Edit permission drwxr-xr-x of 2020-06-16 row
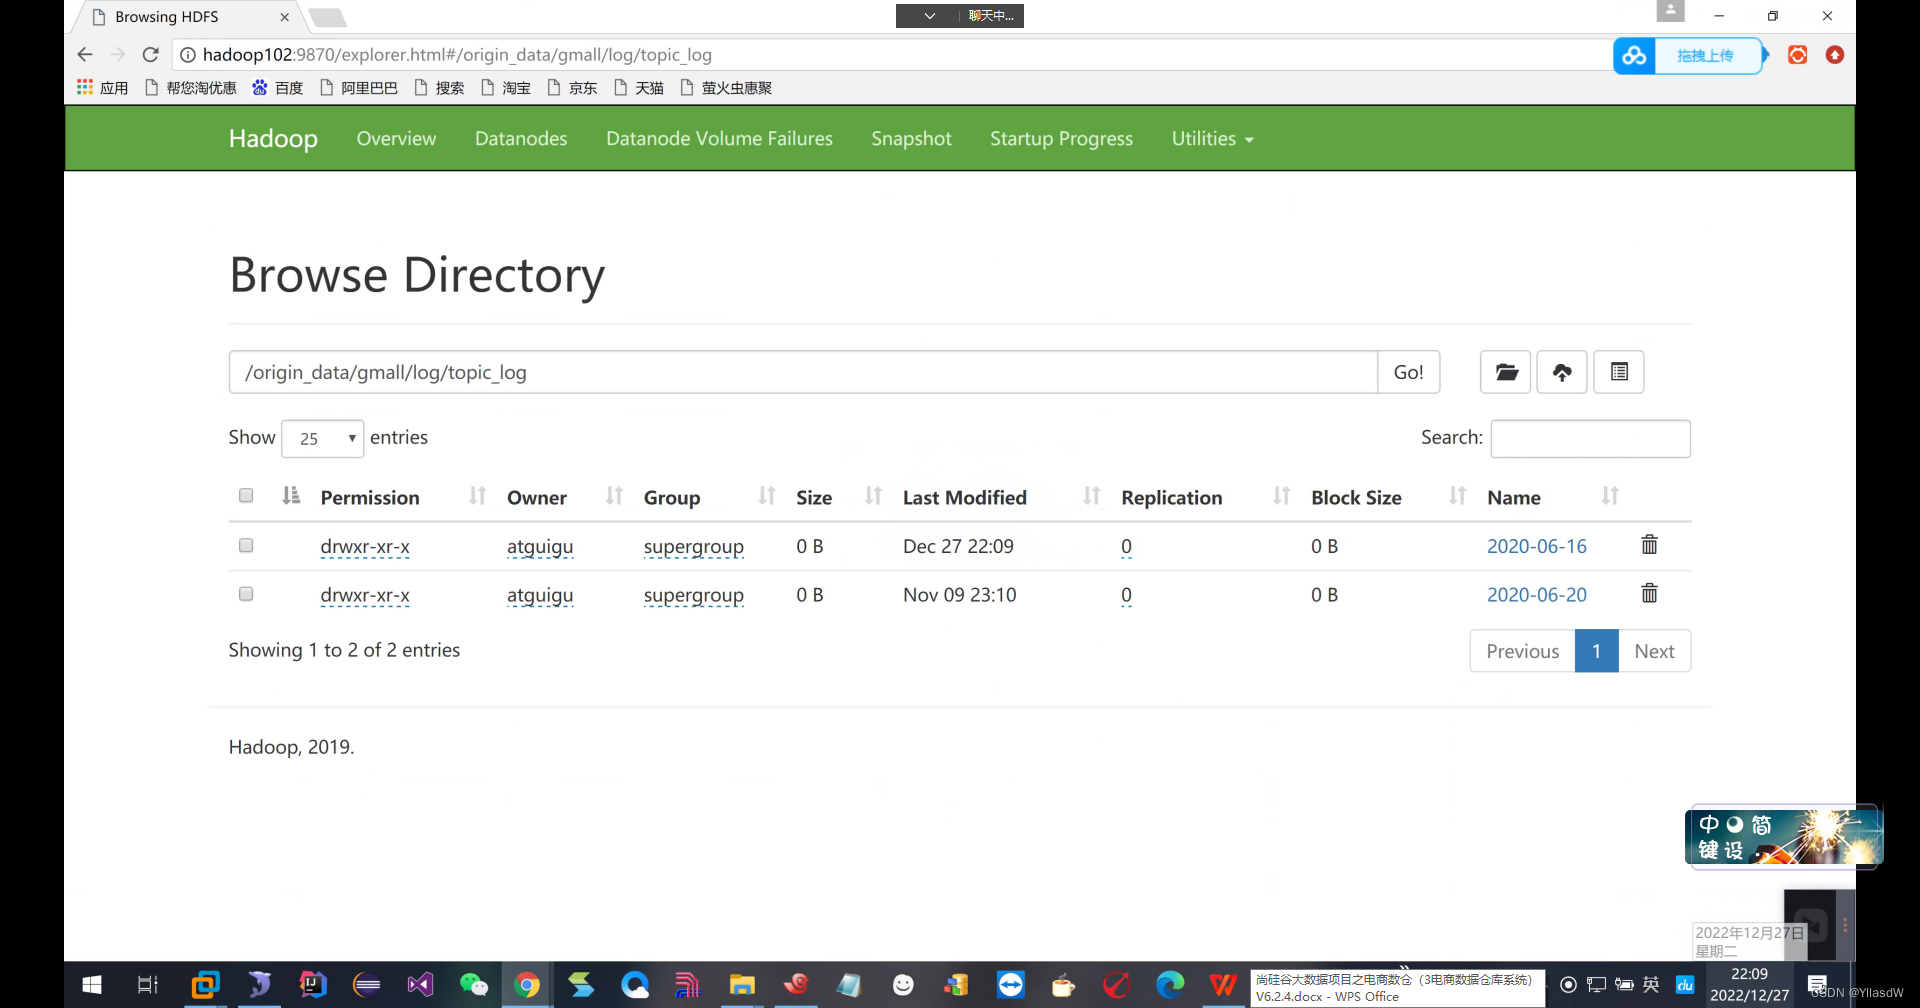The height and width of the screenshot is (1008, 1920). 365,547
